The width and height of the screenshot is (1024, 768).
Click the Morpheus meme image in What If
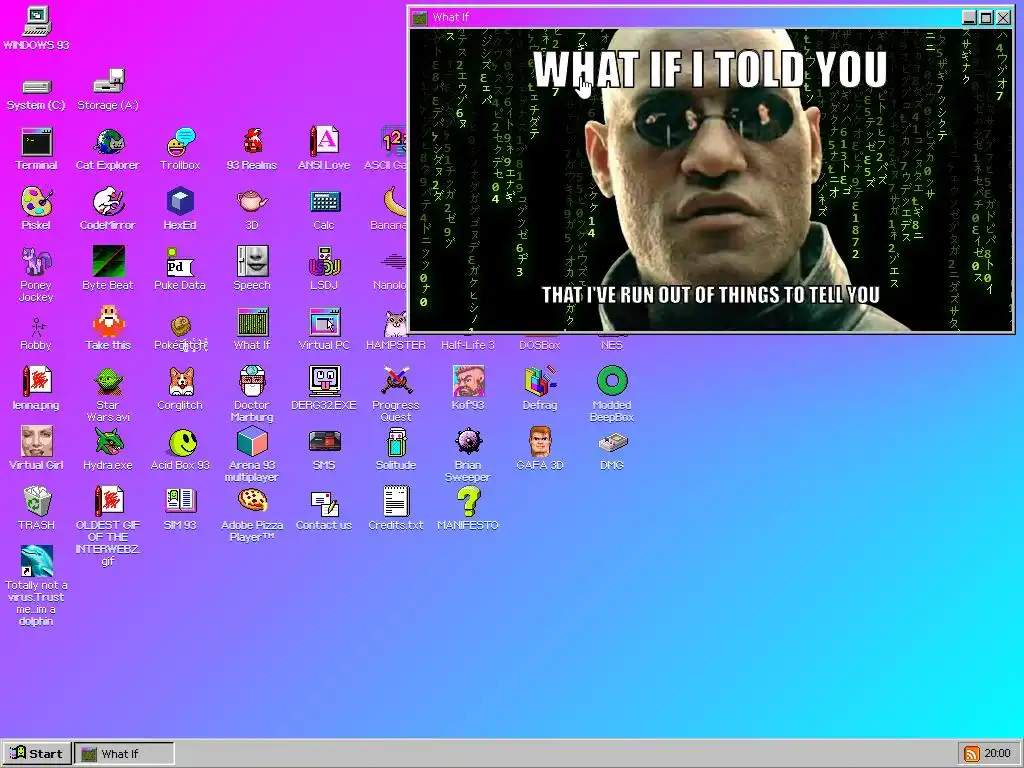(711, 180)
